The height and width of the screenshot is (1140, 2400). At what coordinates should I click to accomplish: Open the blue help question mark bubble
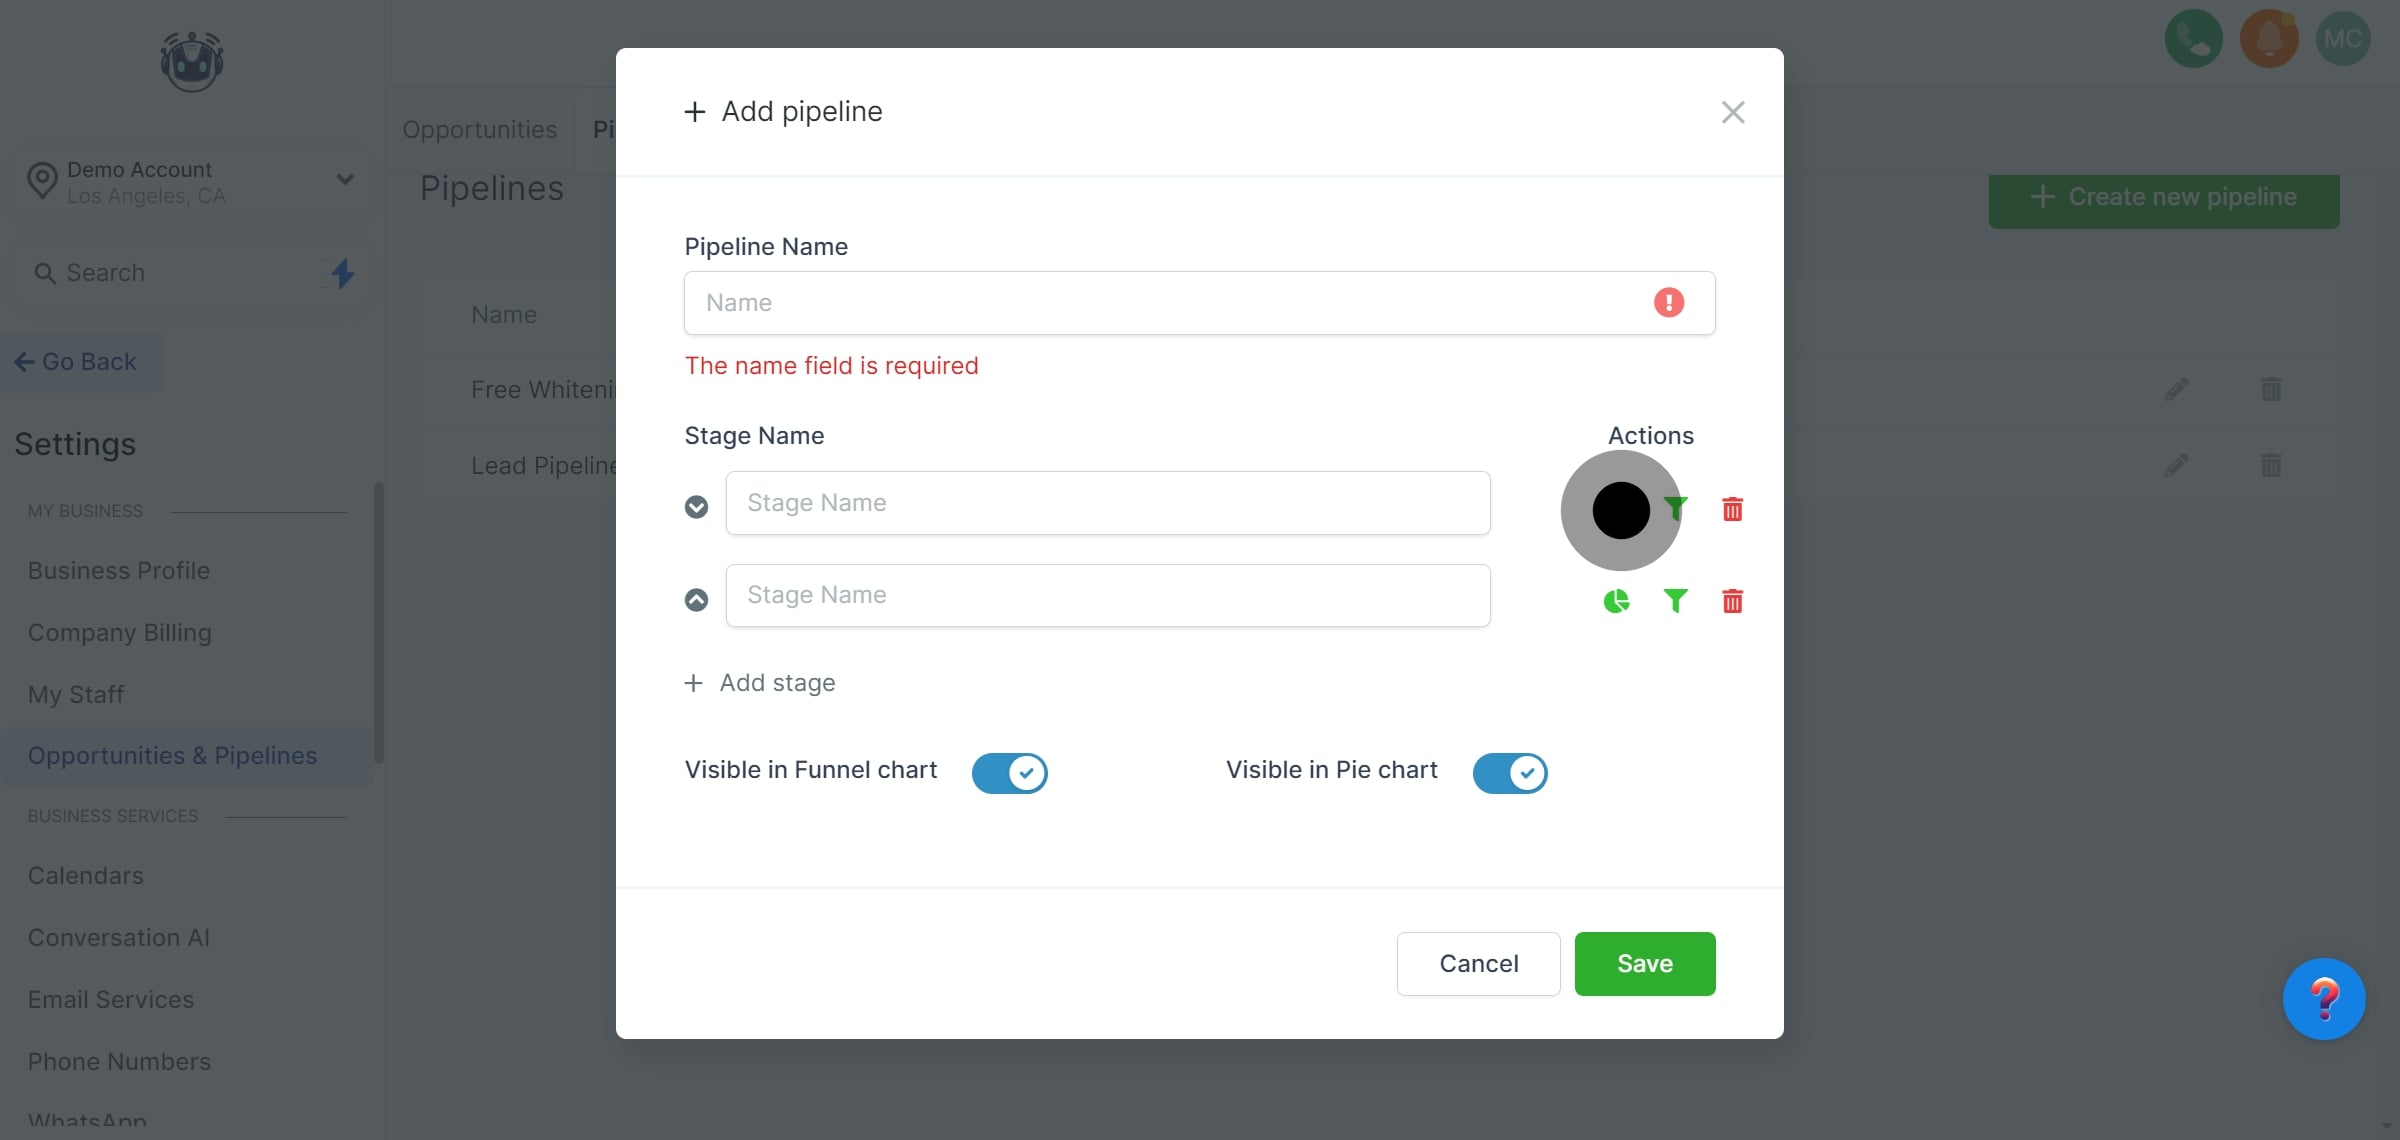pos(2323,998)
